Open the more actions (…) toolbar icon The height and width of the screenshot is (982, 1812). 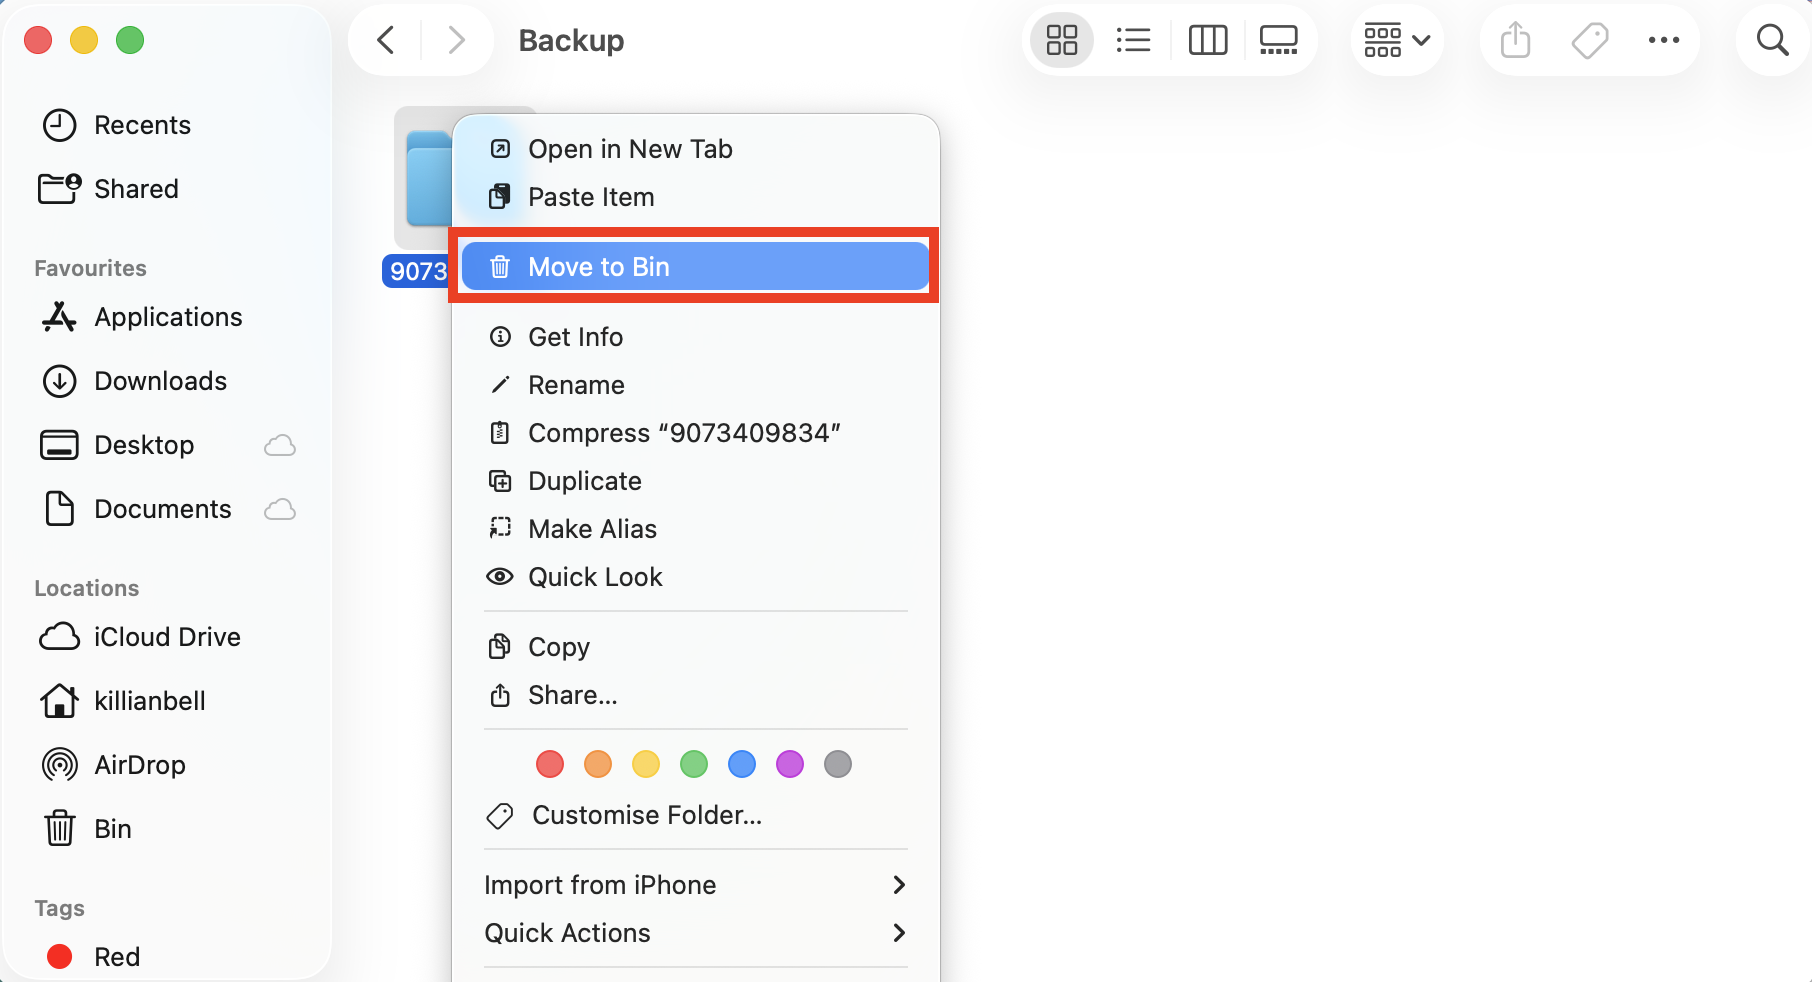pyautogui.click(x=1664, y=40)
